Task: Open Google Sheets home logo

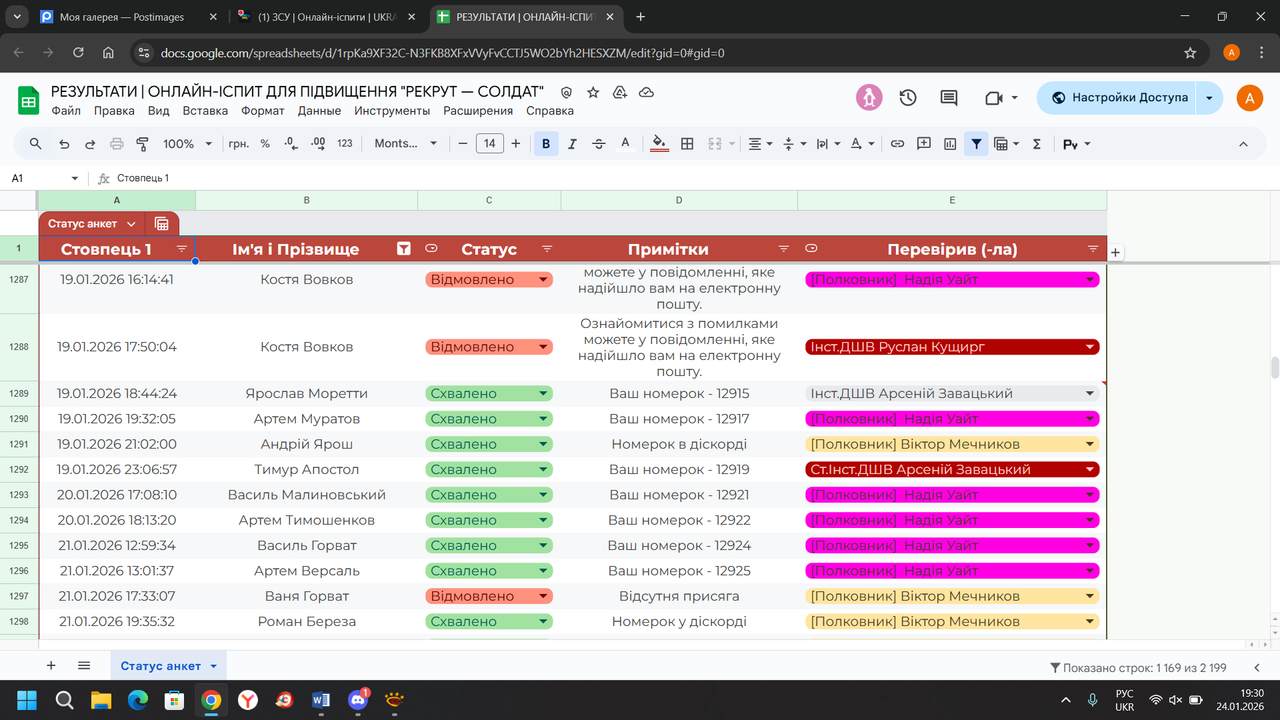Action: [28, 100]
